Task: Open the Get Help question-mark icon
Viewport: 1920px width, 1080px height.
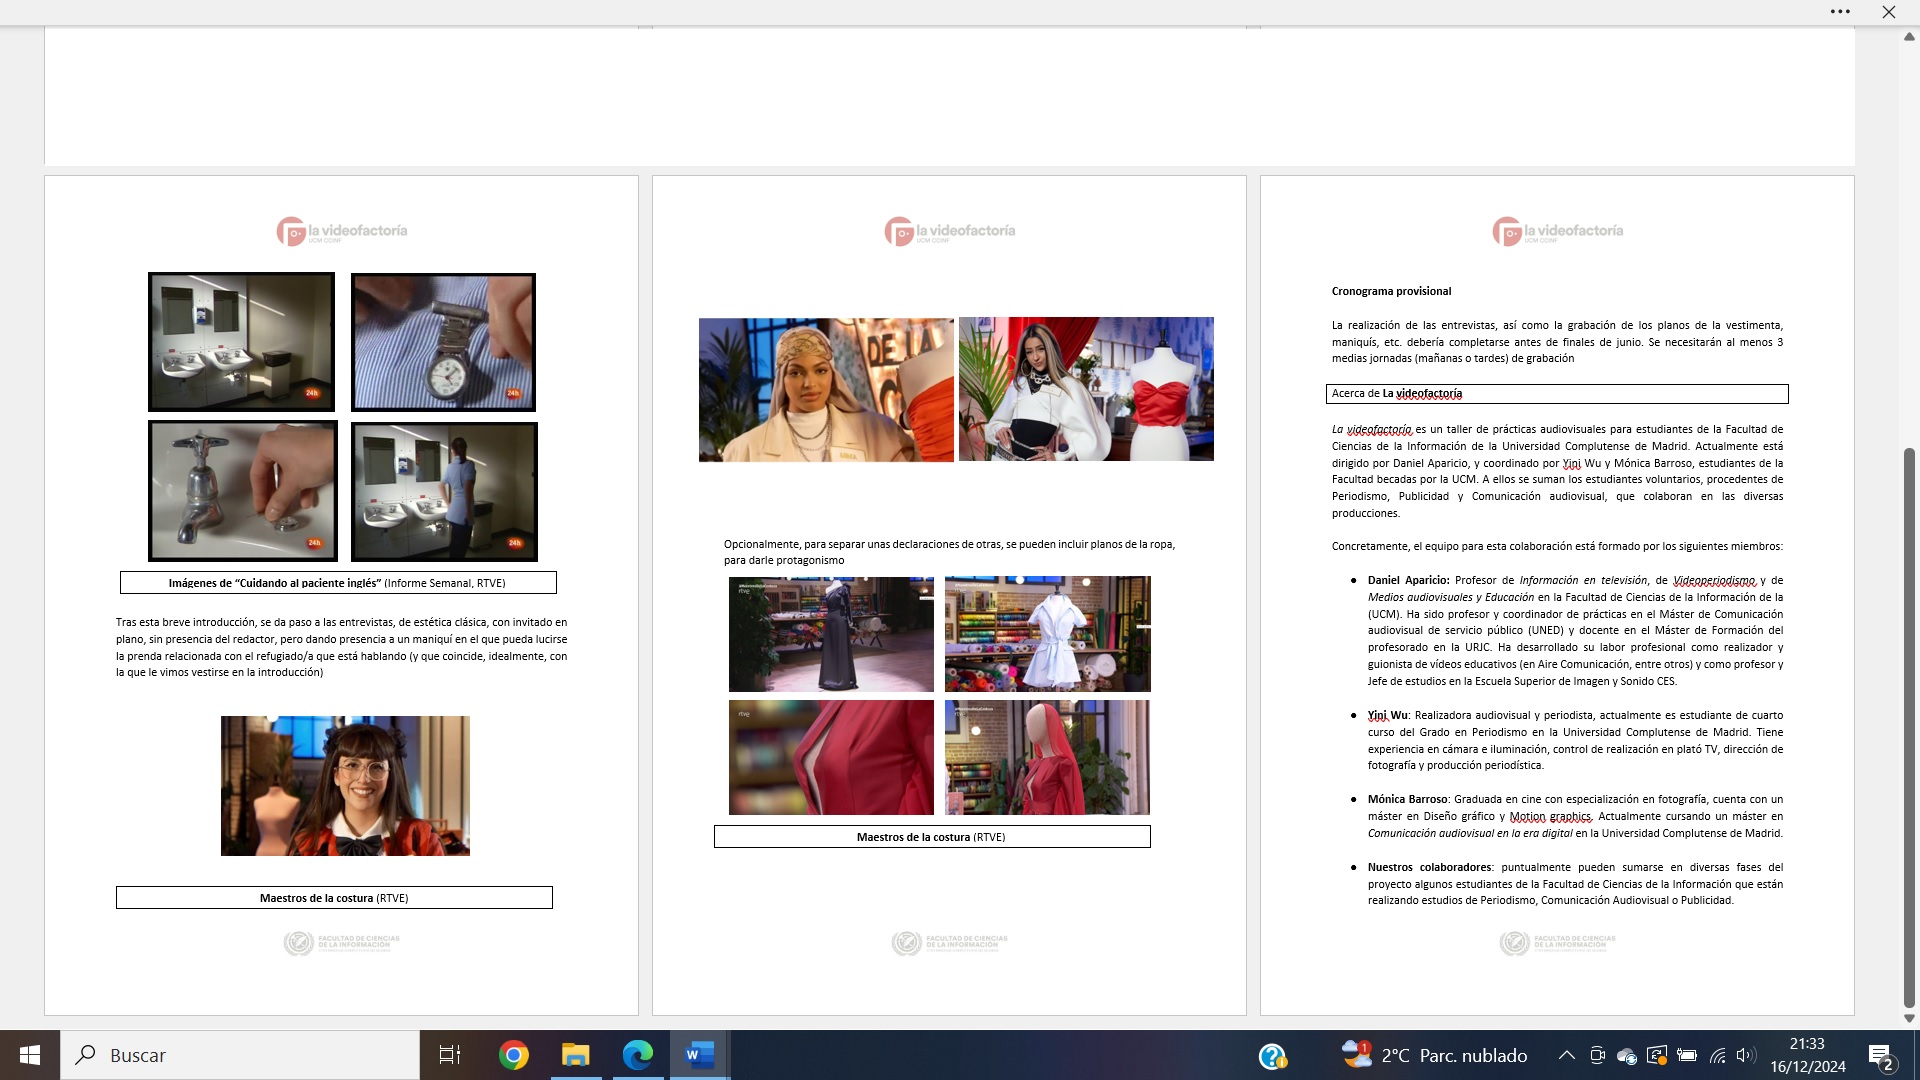Action: coord(1272,1056)
